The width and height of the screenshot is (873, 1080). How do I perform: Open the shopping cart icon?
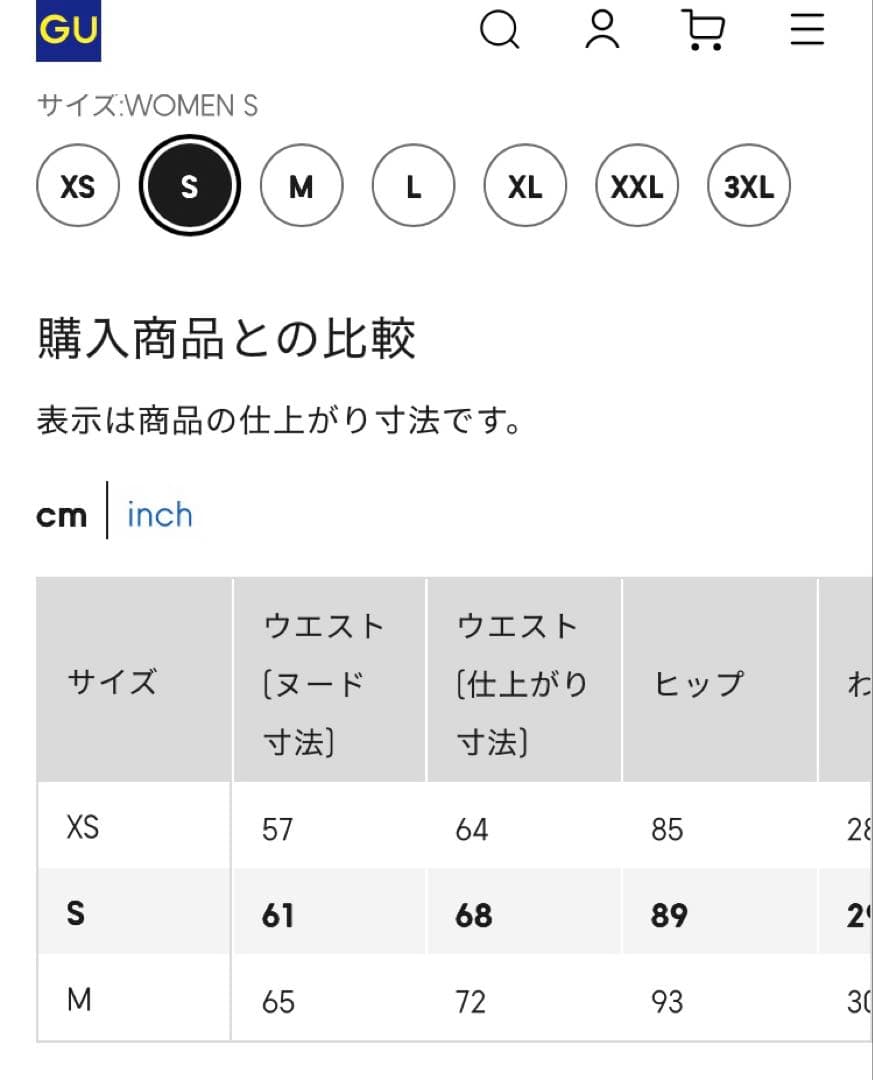[x=703, y=30]
